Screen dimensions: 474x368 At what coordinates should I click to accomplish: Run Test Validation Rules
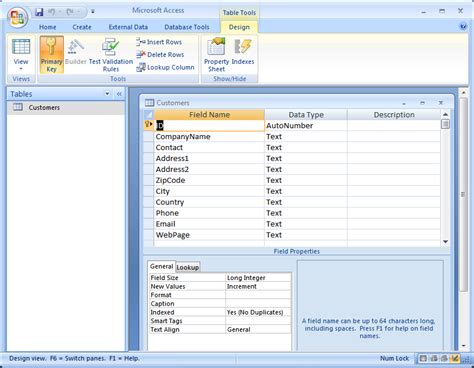coord(111,55)
